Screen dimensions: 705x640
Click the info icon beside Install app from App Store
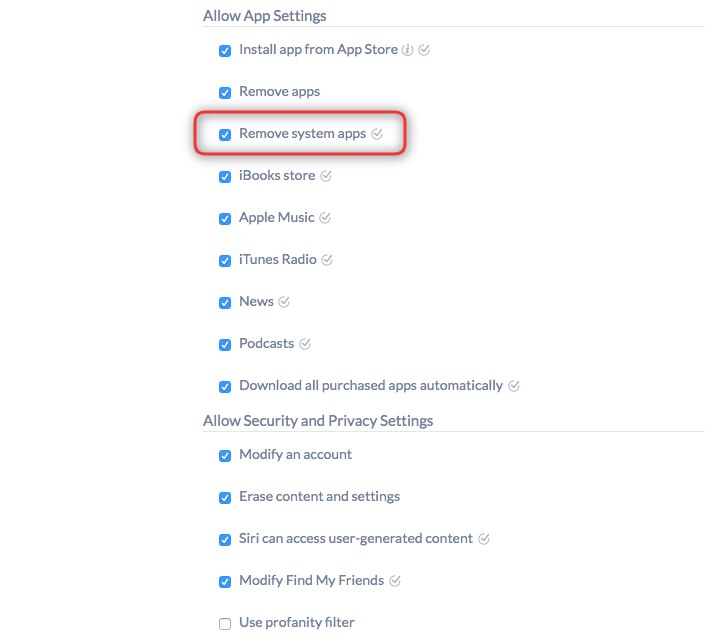(x=407, y=50)
